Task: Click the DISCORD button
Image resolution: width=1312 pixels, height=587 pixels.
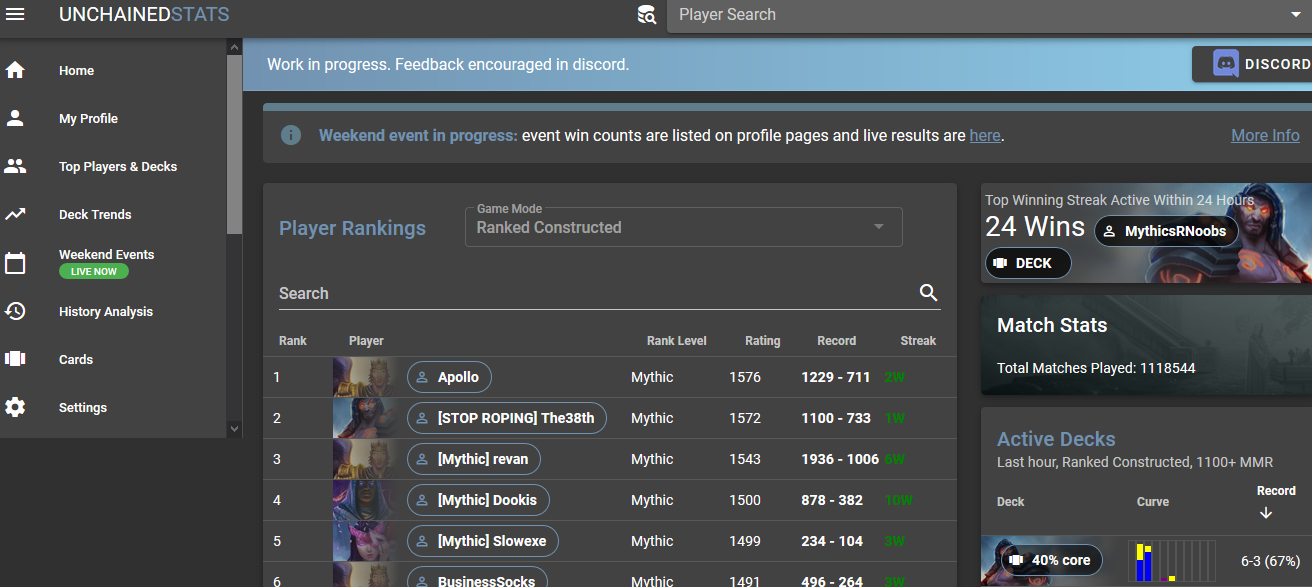Action: pos(1252,64)
